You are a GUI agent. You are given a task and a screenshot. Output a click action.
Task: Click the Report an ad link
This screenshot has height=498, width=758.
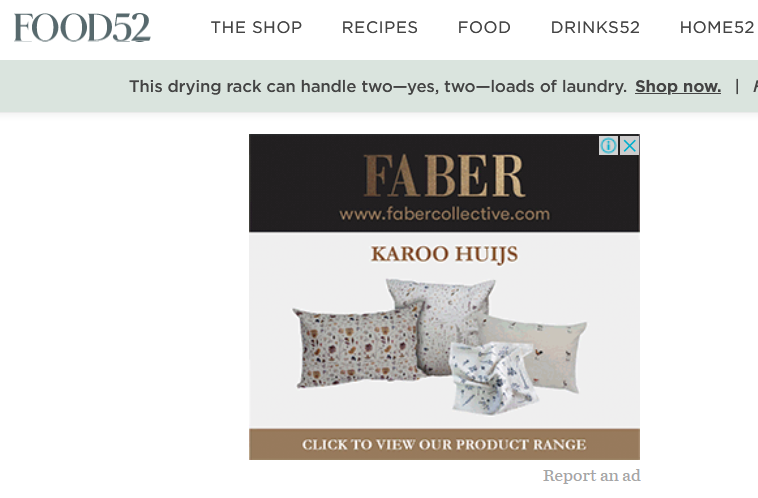[x=591, y=476]
